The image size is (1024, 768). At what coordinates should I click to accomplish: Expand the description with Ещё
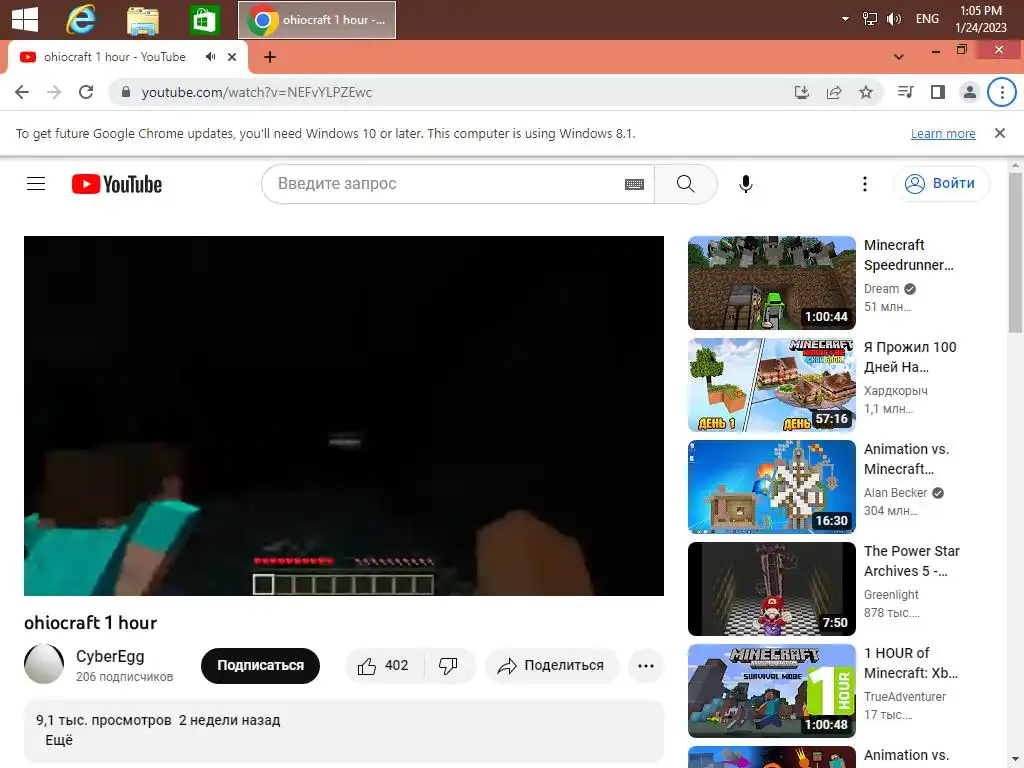pyautogui.click(x=59, y=740)
